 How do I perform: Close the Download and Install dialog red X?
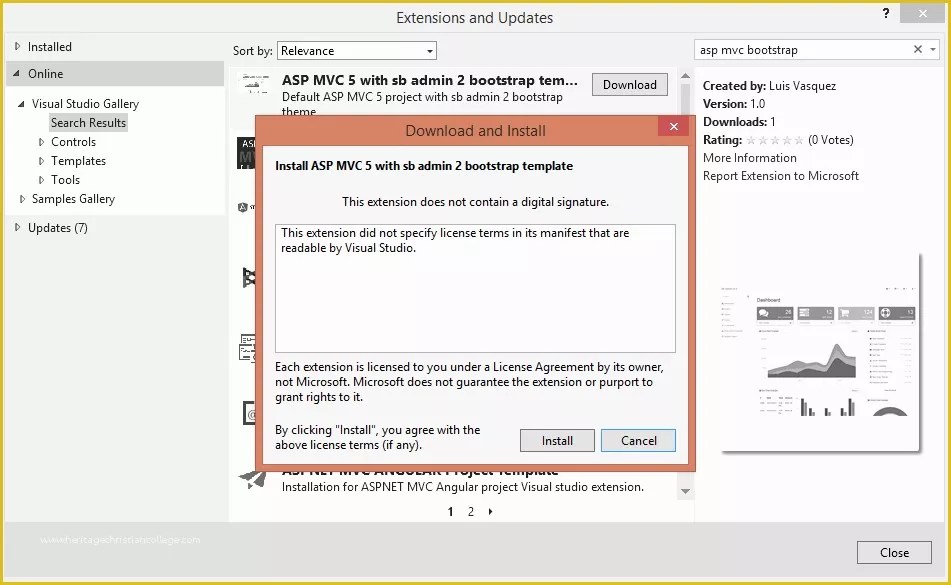pos(673,126)
